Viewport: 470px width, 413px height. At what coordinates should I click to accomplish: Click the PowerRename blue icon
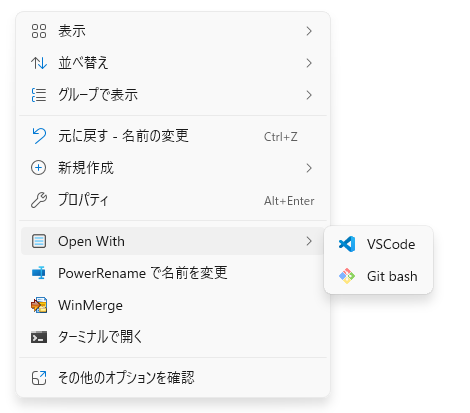[39, 273]
